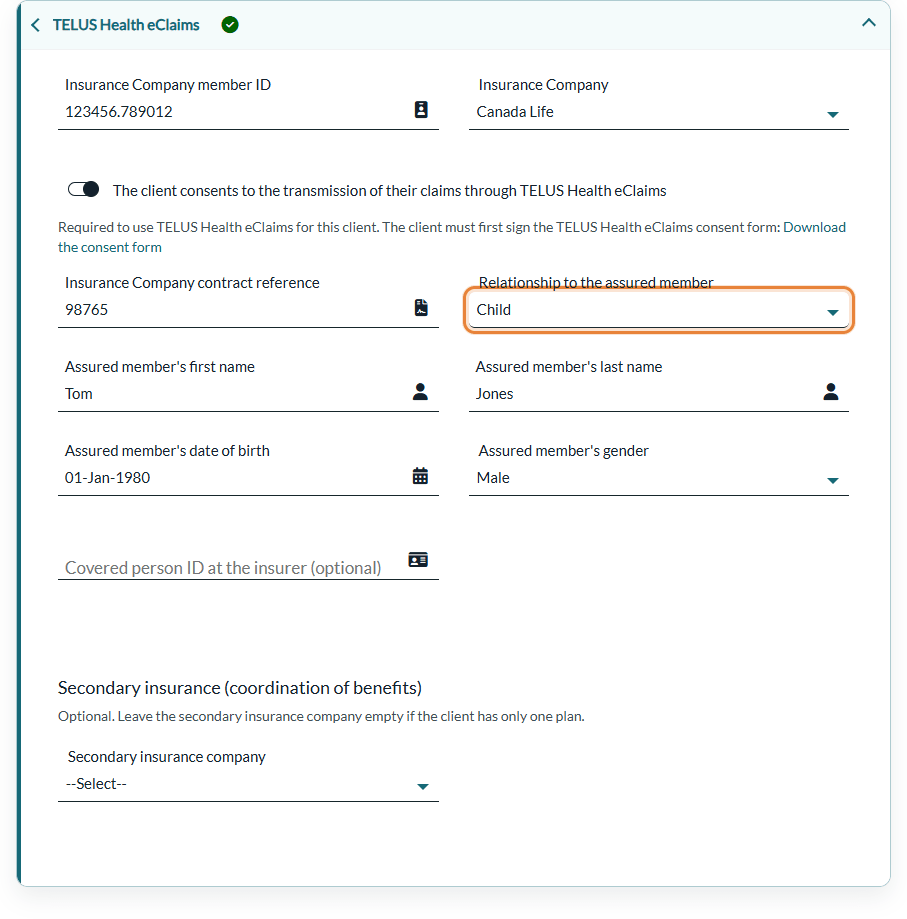Click the 'Optional. Leave the secondary insurance company empty' note
The height and width of the screenshot is (919, 907).
(x=321, y=716)
